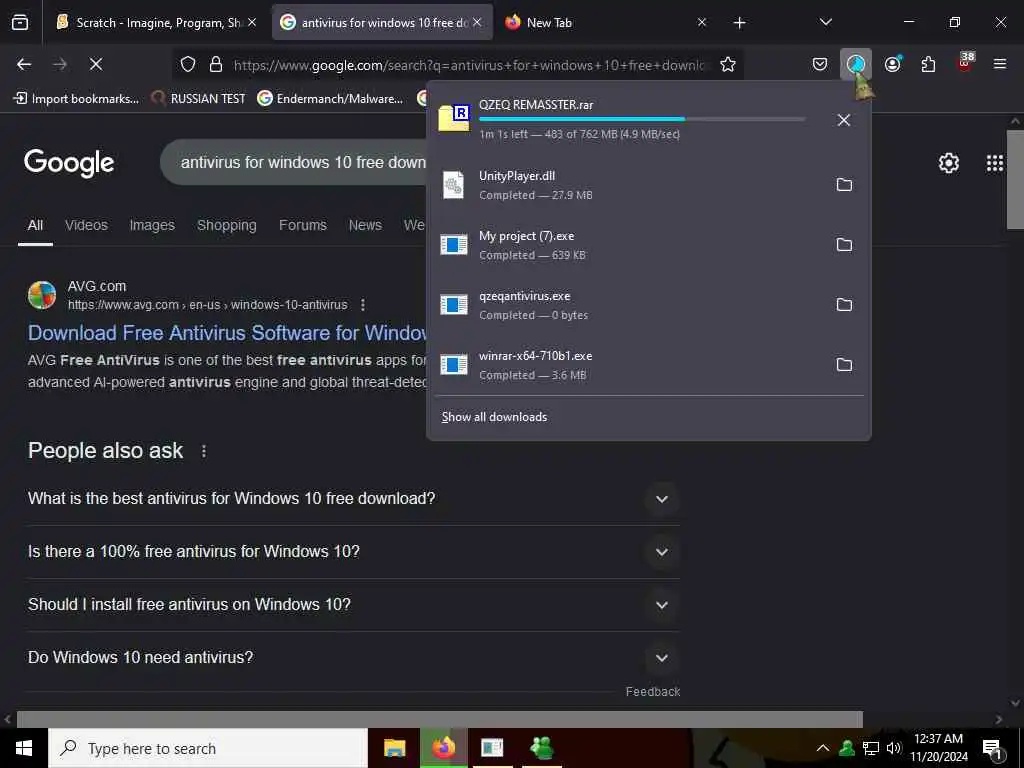Viewport: 1024px width, 768px height.
Task: Open a new tab with plus button
Action: point(739,23)
